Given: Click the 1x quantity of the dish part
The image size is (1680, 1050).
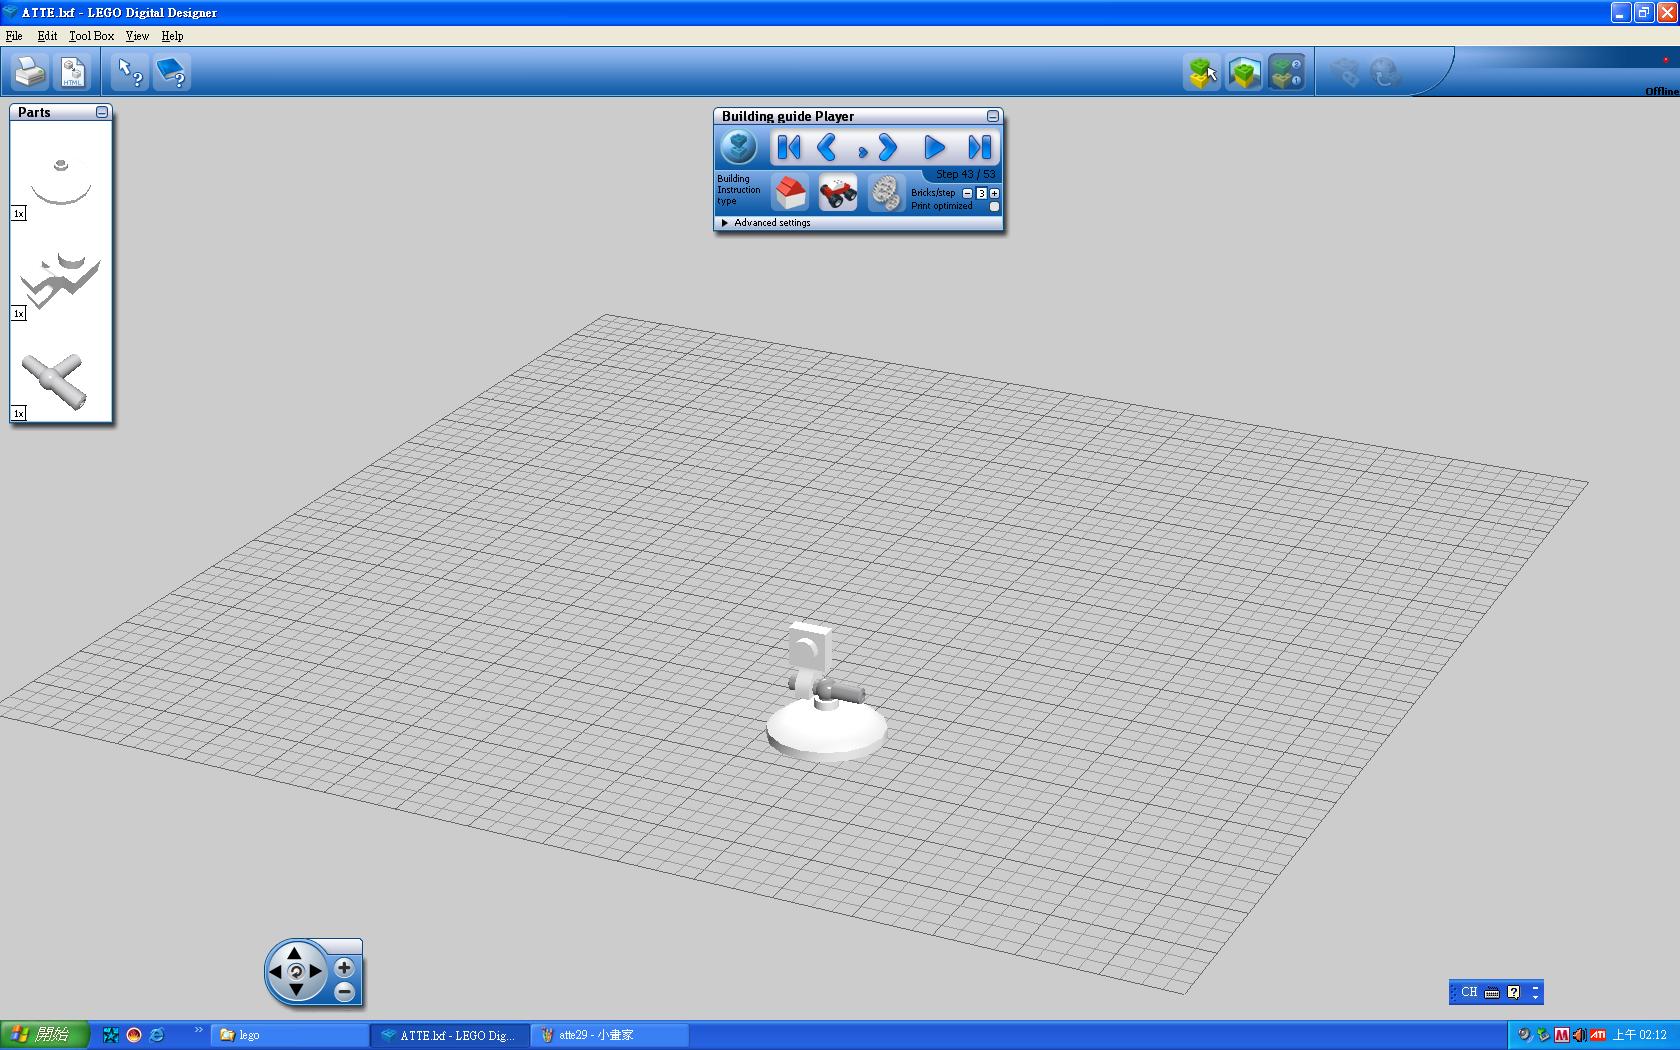Looking at the screenshot, I should tap(18, 213).
